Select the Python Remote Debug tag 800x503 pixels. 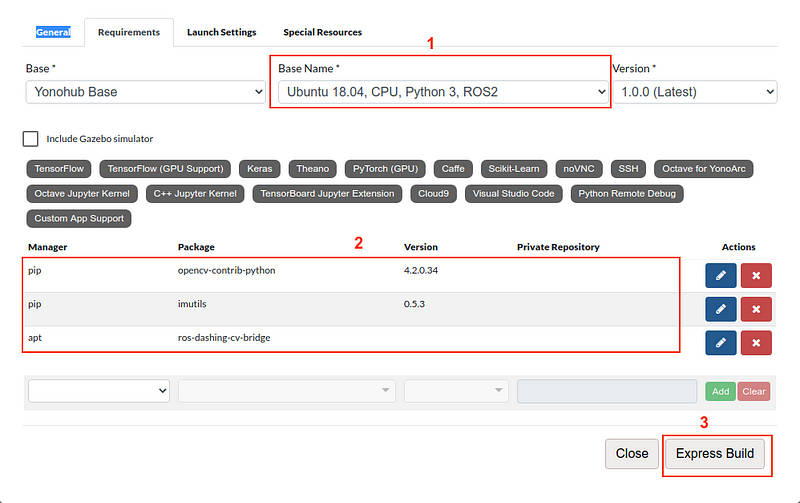coord(627,194)
